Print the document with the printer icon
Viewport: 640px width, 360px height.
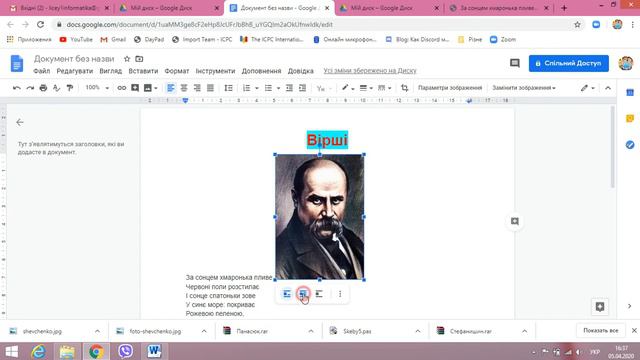tap(43, 88)
